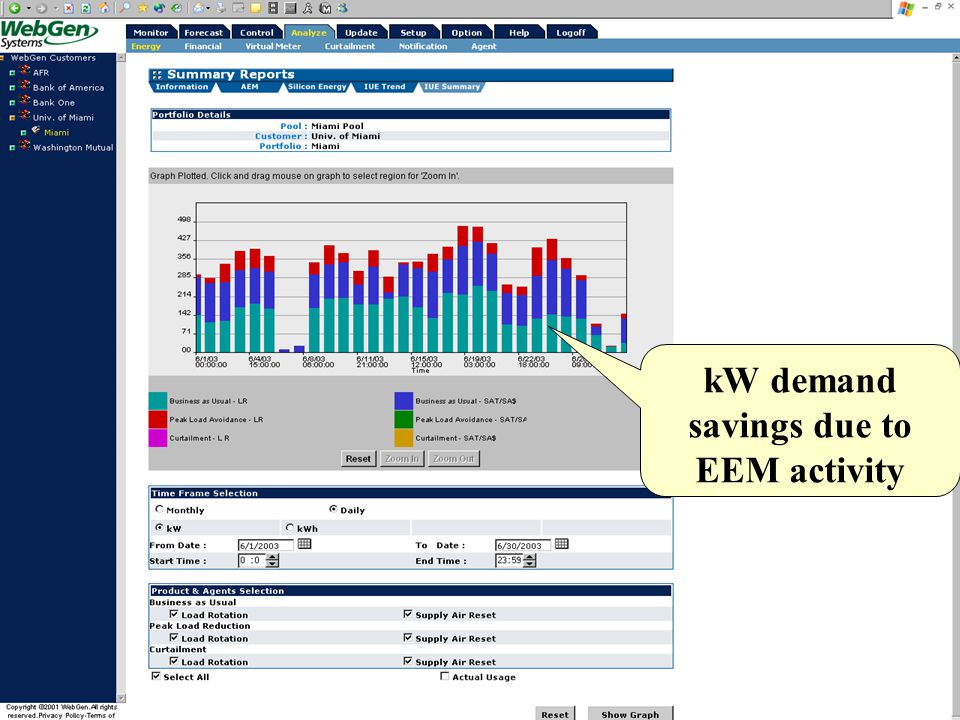Enable the Actual Usage checkbox
The image size is (960, 720).
pyautogui.click(x=445, y=676)
